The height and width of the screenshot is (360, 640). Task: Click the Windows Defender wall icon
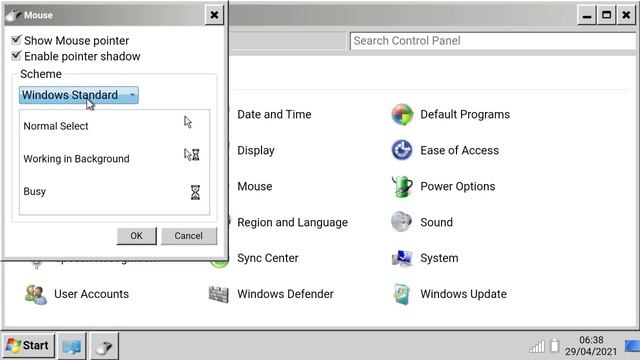click(219, 294)
